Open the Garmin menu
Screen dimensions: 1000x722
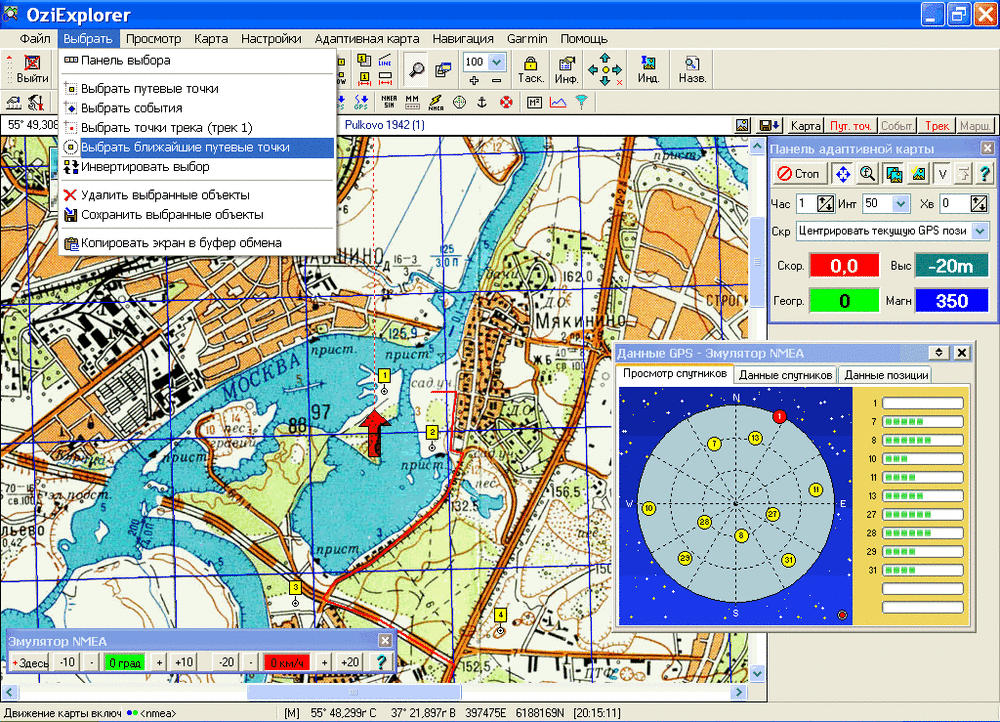click(x=527, y=39)
